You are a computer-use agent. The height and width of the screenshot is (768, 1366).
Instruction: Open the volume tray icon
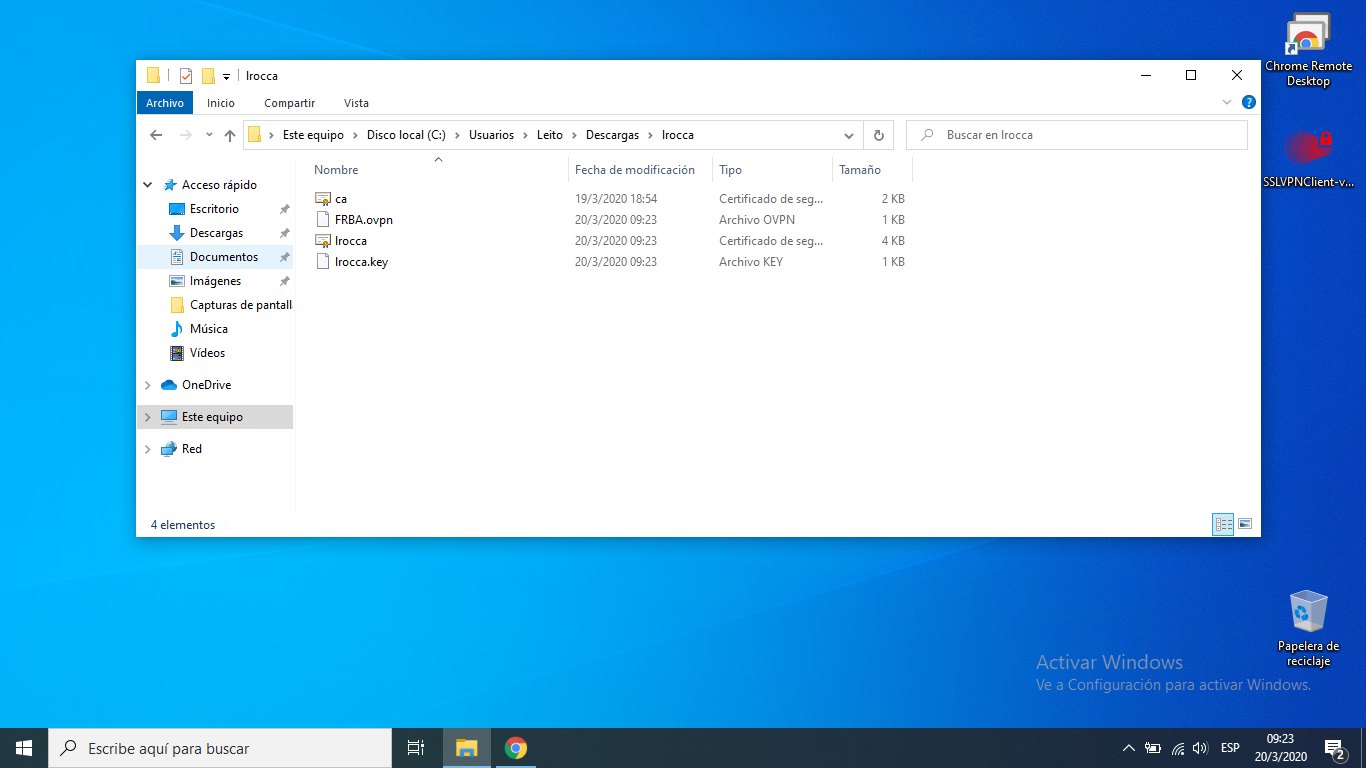(1201, 748)
